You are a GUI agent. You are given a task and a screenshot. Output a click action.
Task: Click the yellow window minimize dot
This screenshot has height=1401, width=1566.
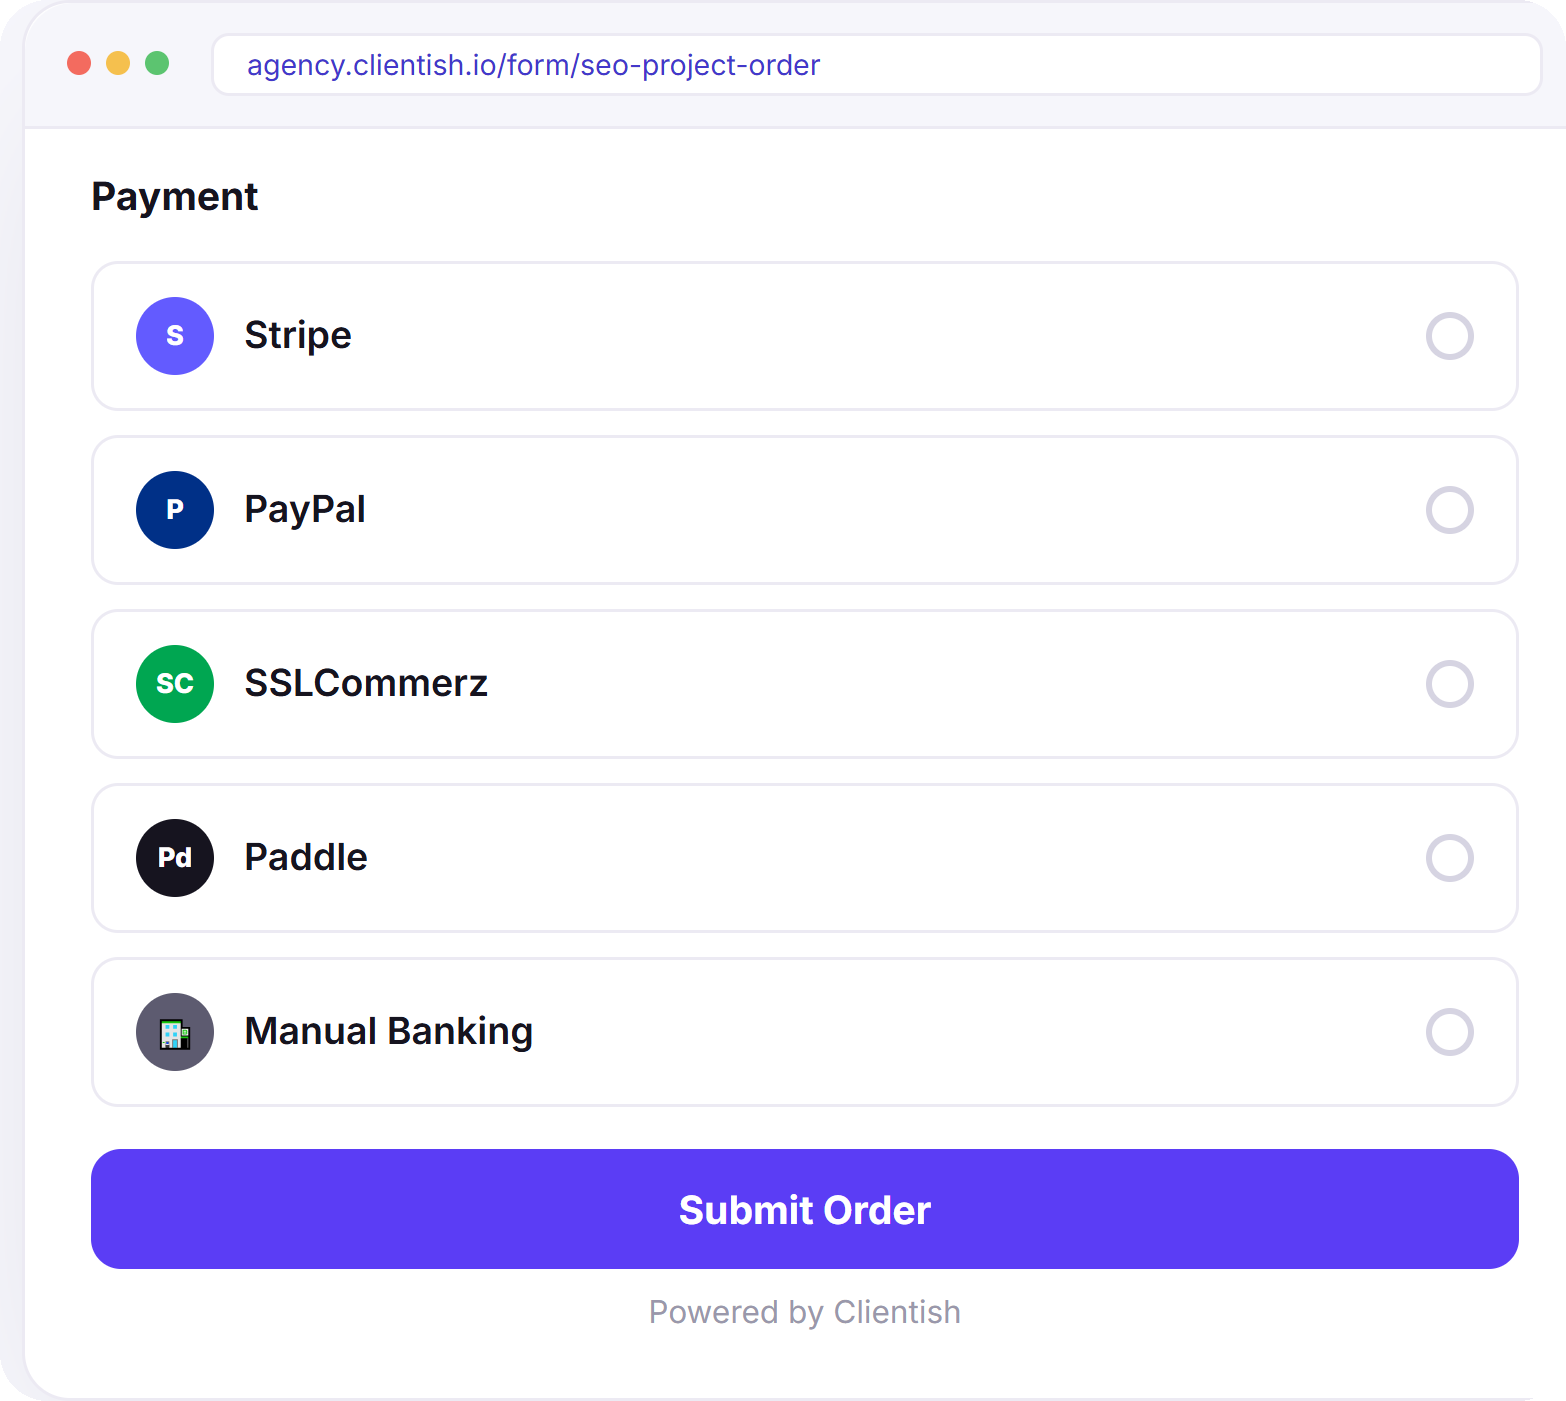point(118,63)
